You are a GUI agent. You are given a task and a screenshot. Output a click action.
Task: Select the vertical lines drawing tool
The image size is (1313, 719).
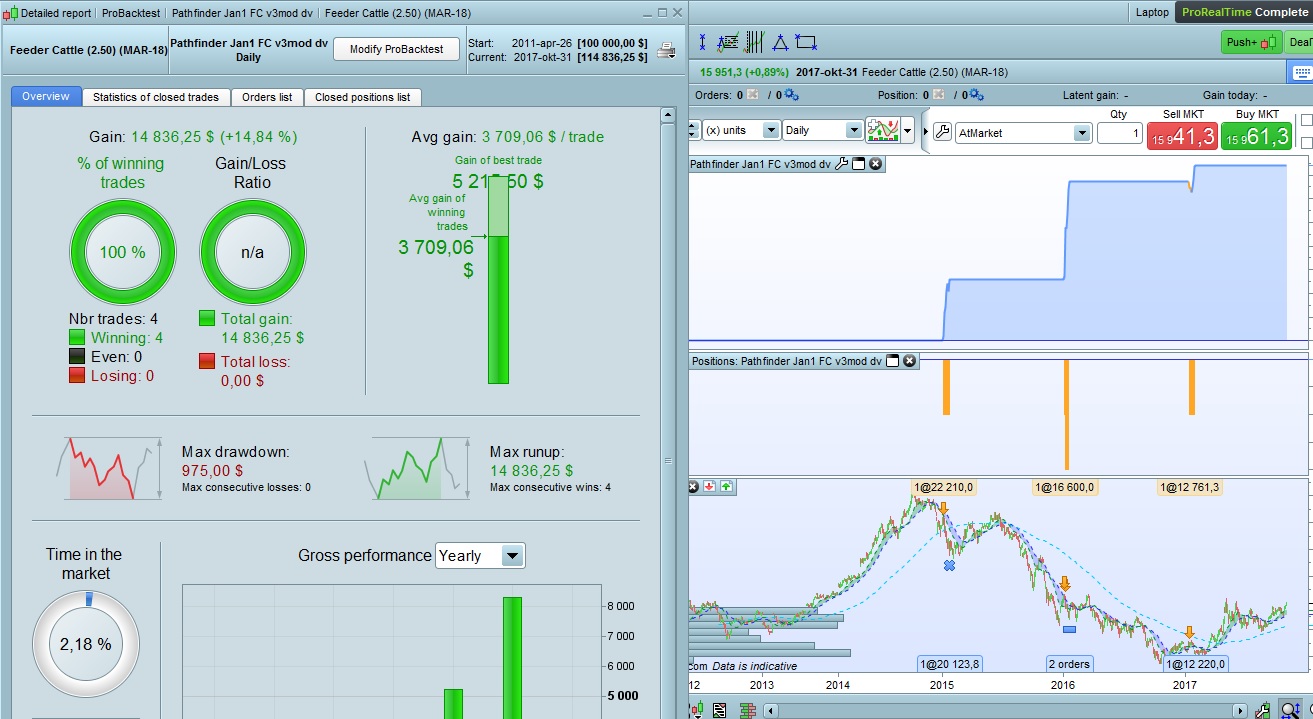tap(754, 42)
